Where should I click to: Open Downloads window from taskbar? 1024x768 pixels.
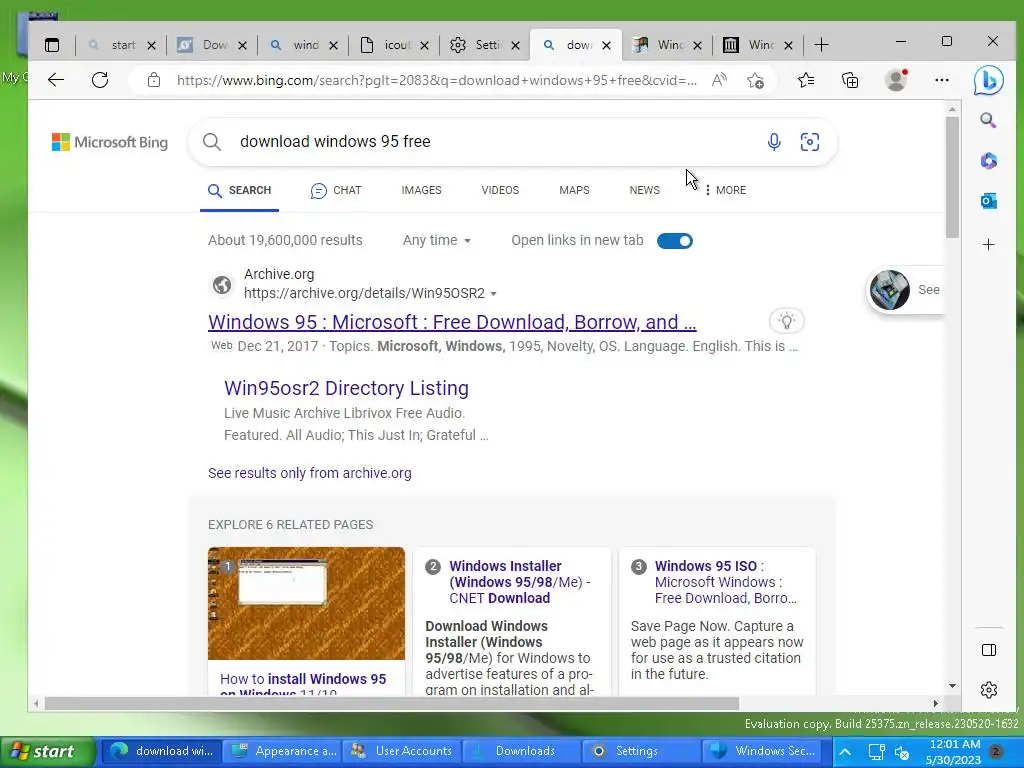coord(520,751)
